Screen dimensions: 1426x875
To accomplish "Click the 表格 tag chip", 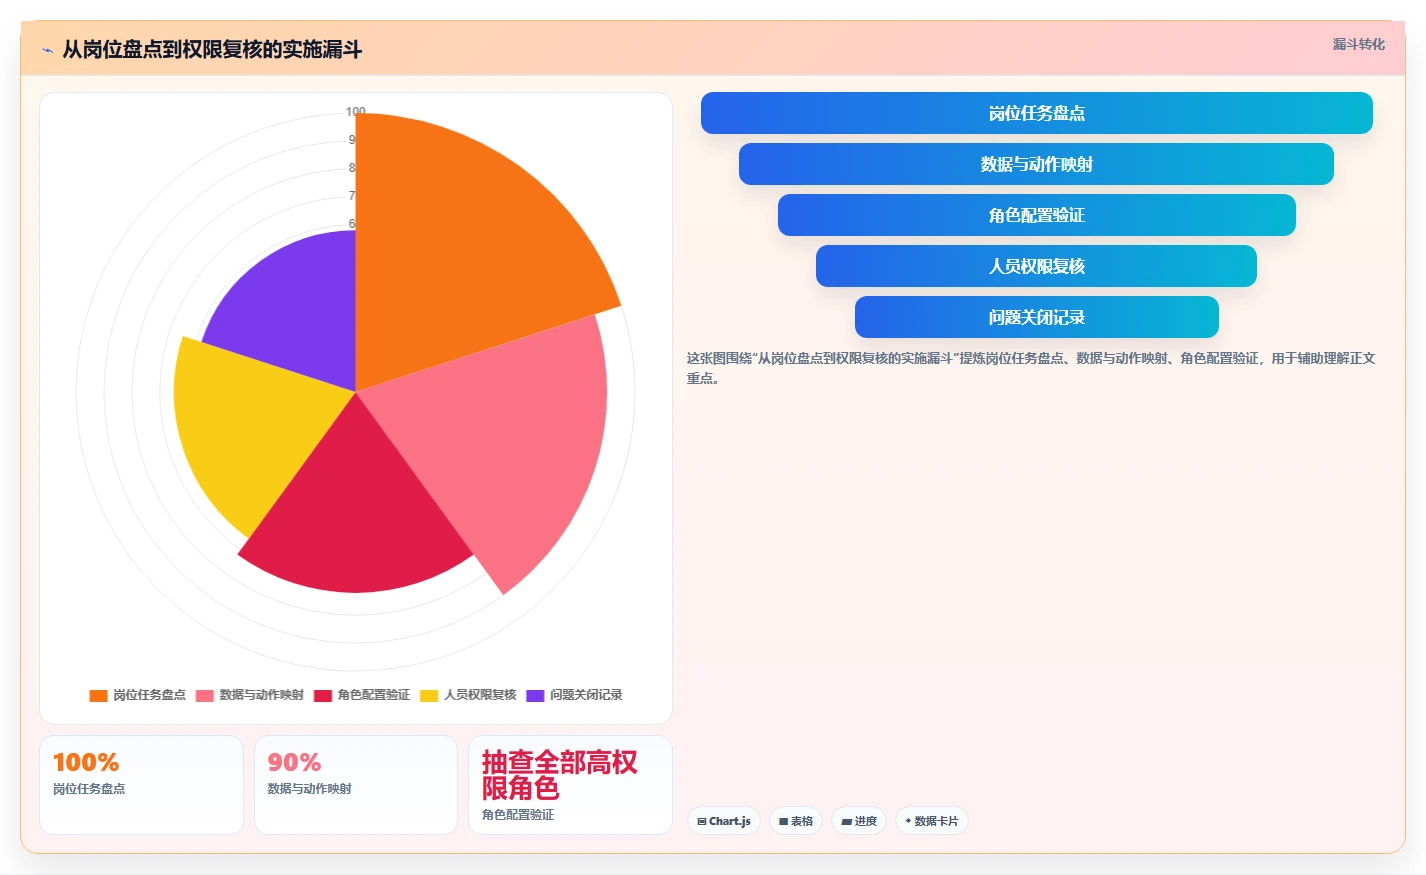I will point(796,821).
